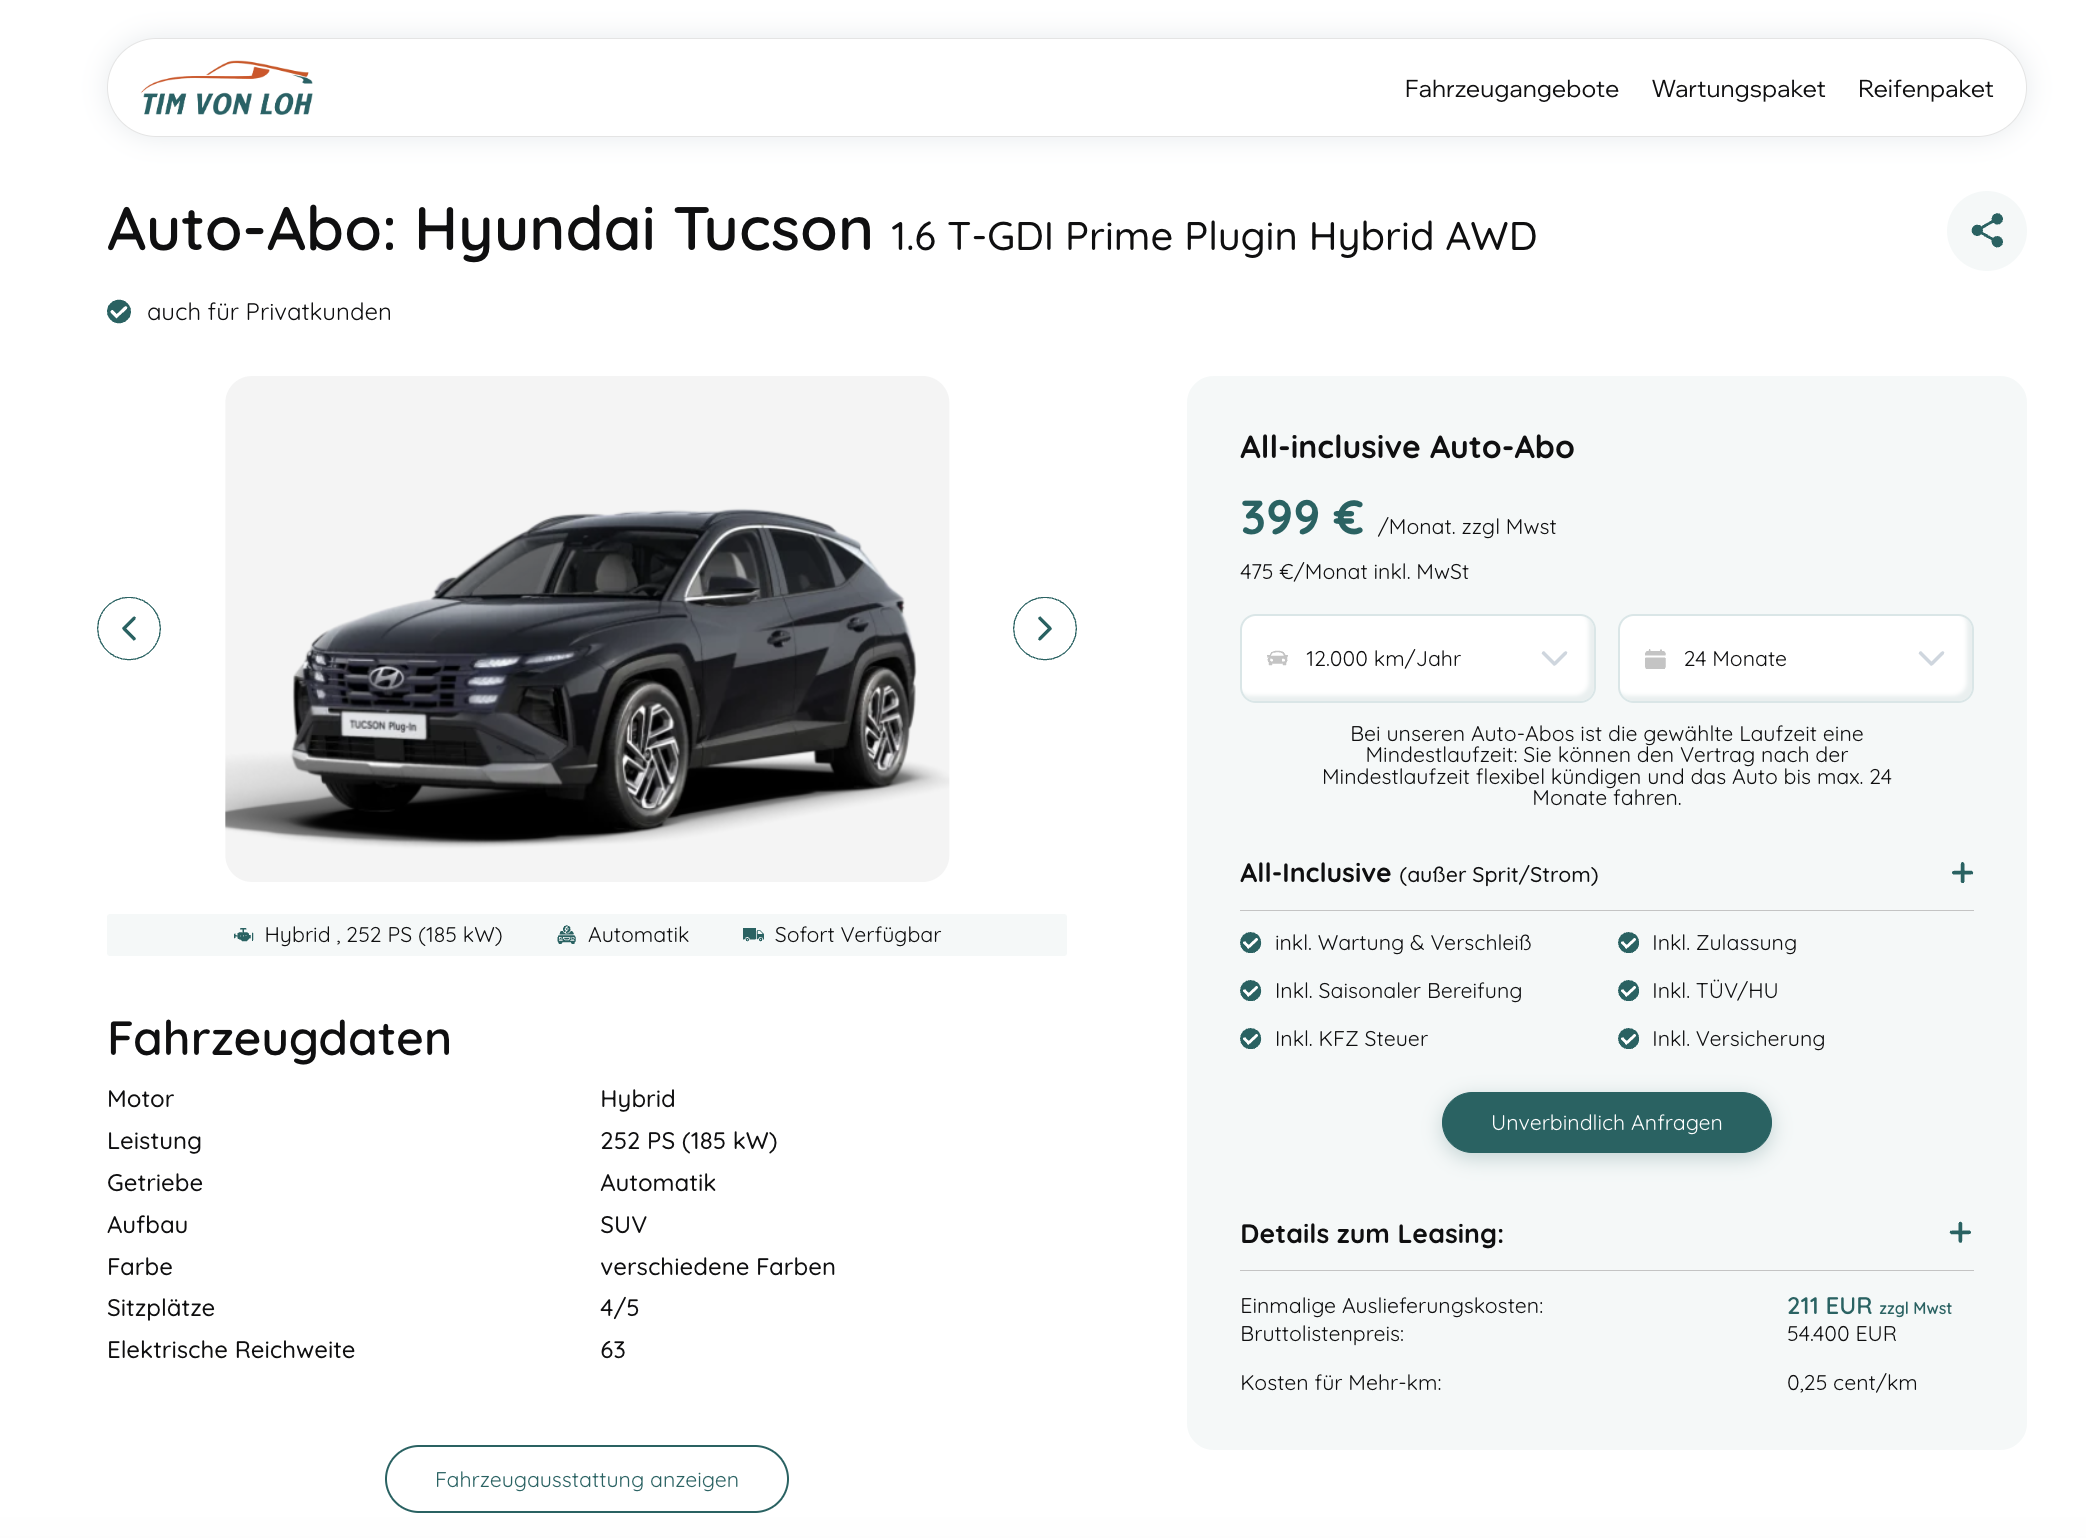Click the calendar icon in the duration field
Image resolution: width=2086 pixels, height=1538 pixels.
(1655, 659)
